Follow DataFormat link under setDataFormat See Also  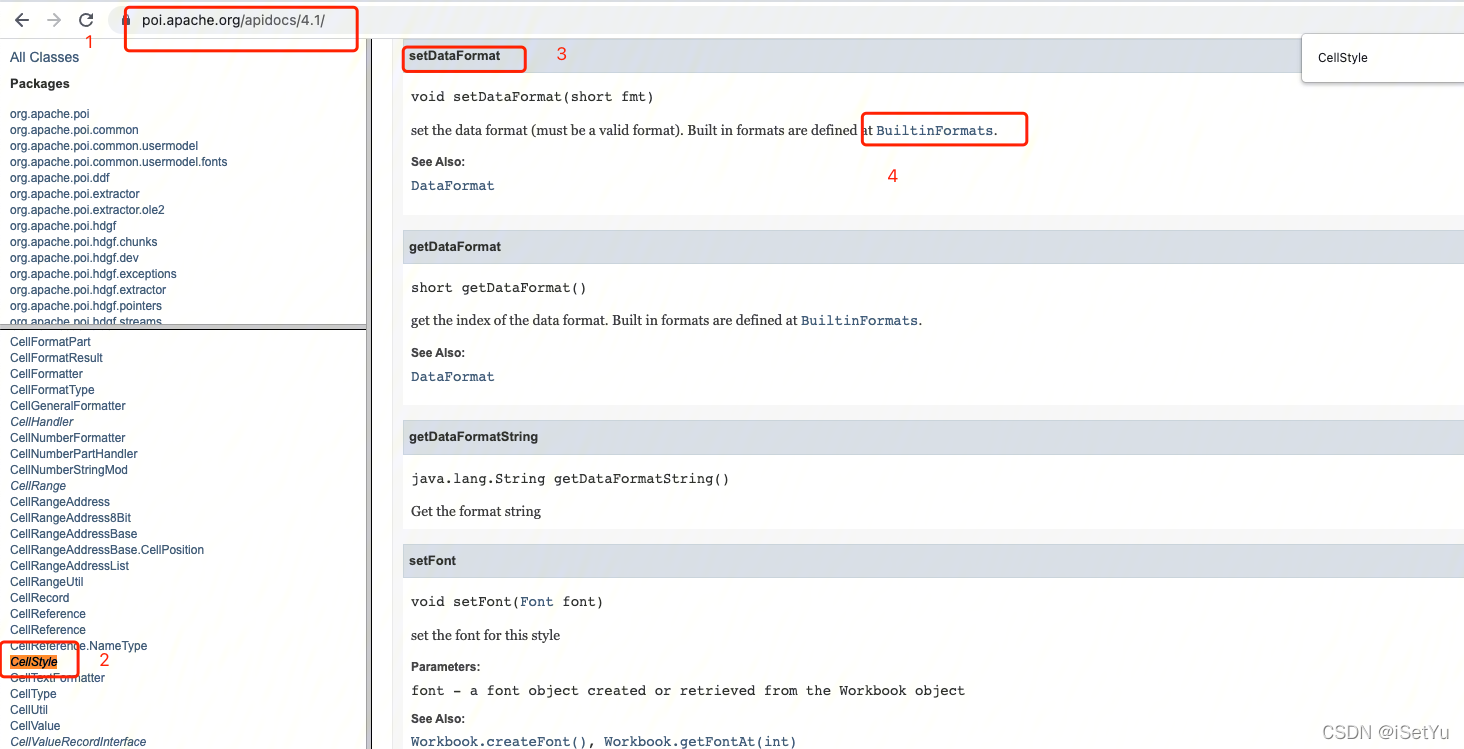(x=453, y=186)
